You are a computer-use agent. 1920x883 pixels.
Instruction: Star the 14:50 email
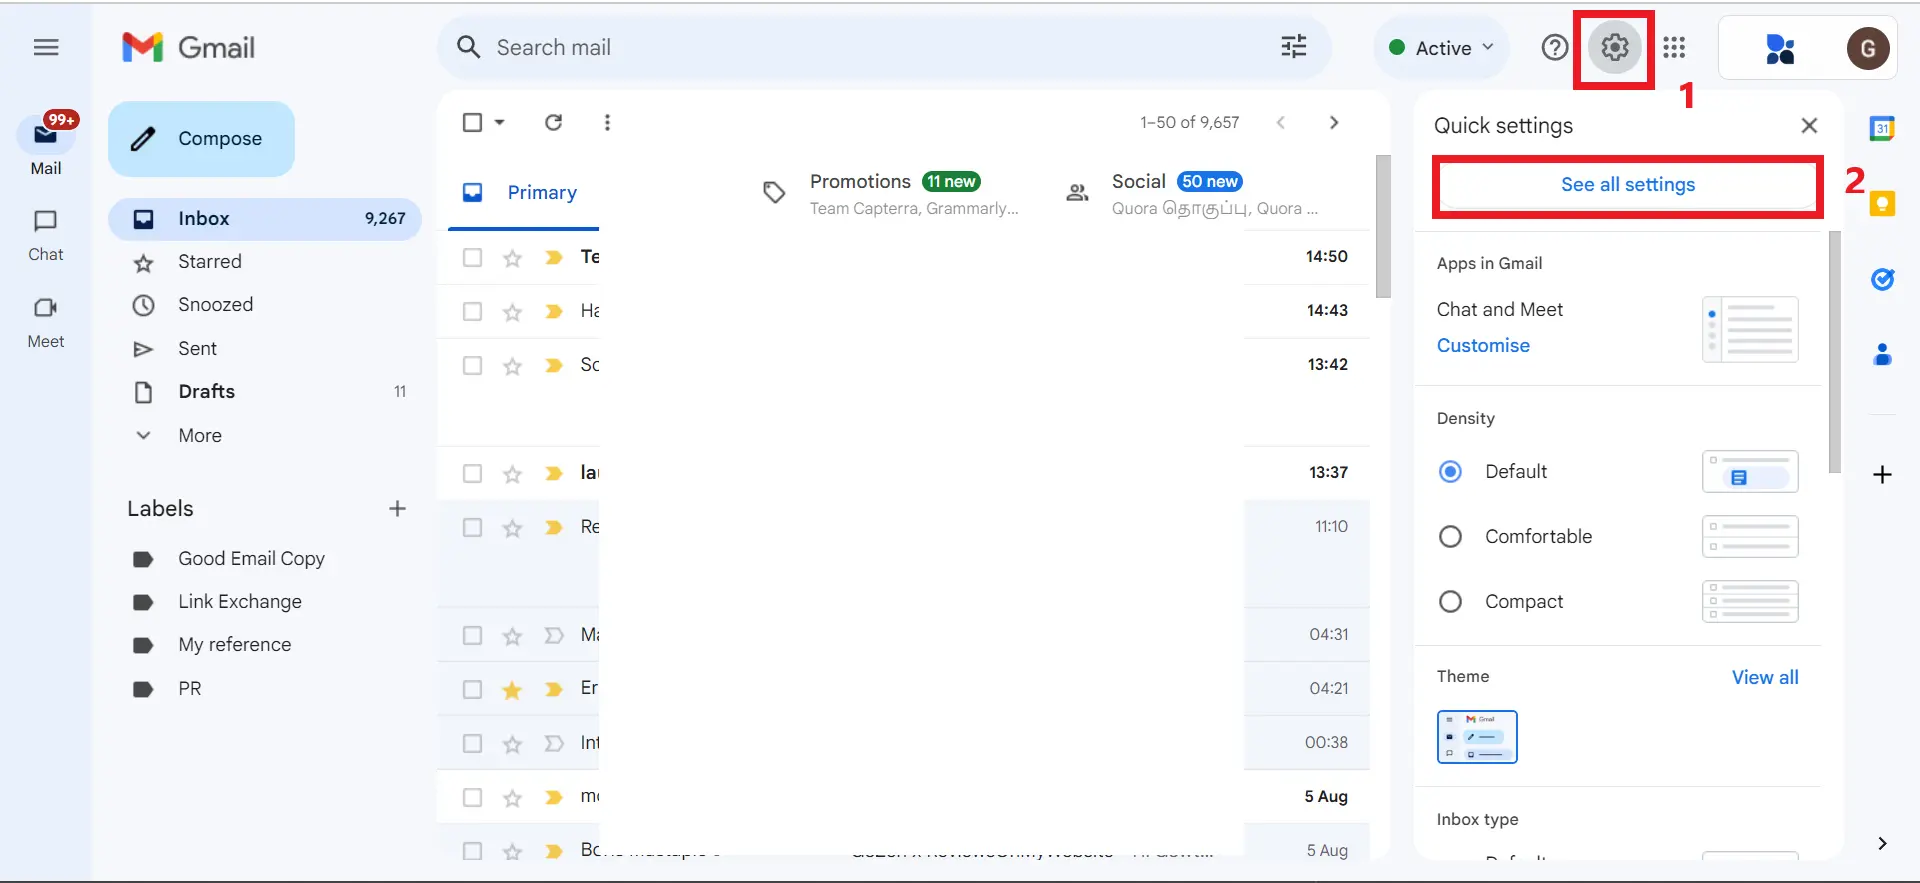512,258
